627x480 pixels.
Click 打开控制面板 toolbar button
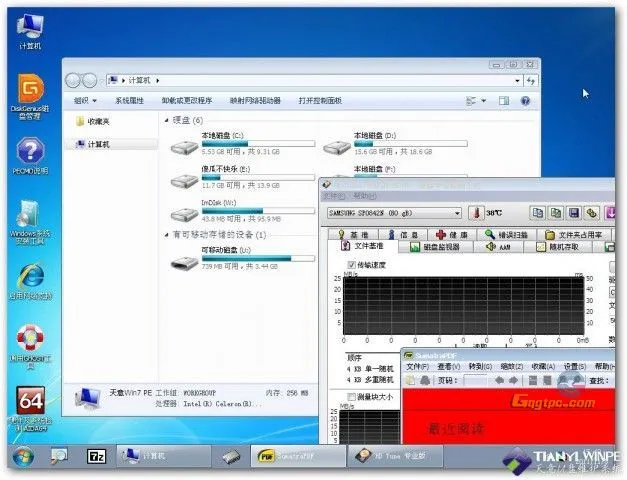(x=320, y=100)
